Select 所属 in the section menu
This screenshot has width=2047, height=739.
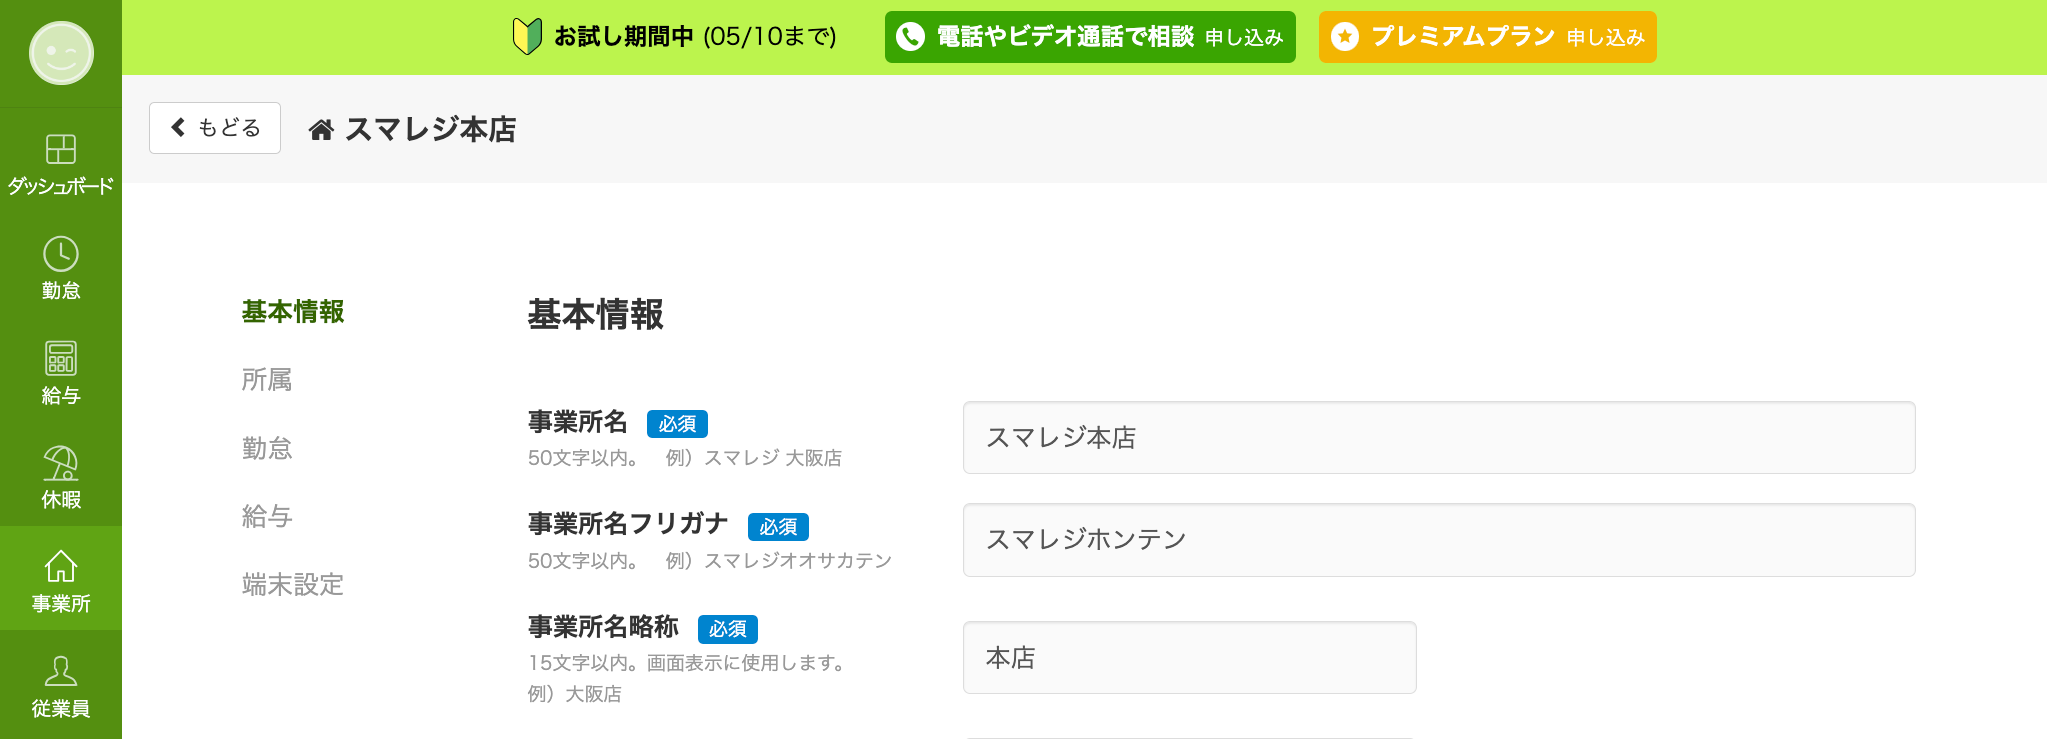point(267,380)
